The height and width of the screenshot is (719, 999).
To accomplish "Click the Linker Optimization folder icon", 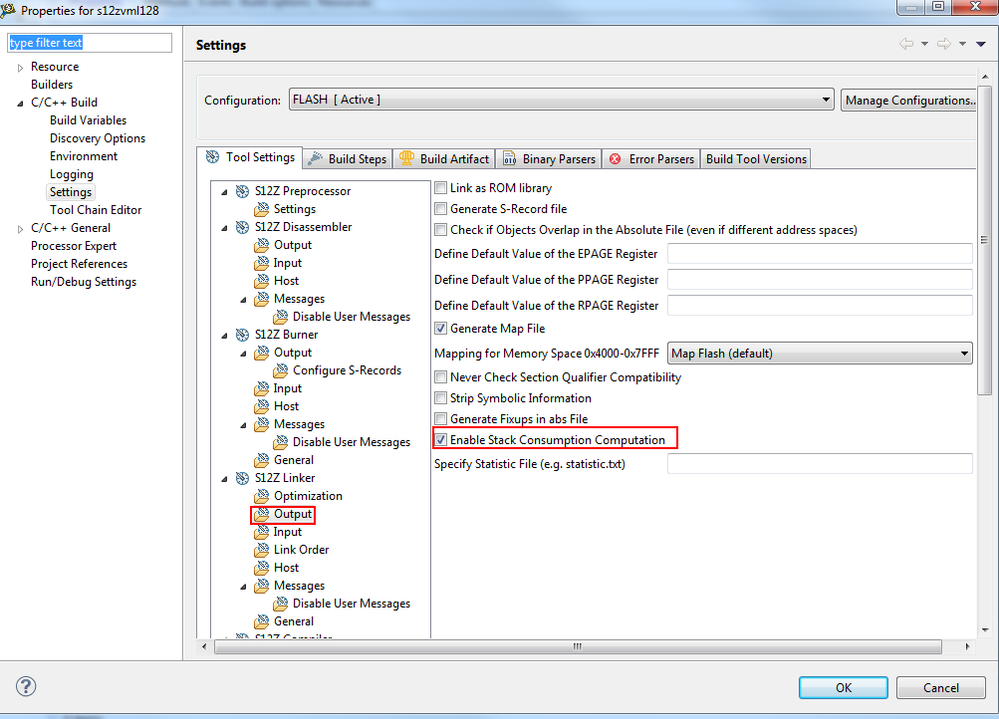I will coord(261,496).
